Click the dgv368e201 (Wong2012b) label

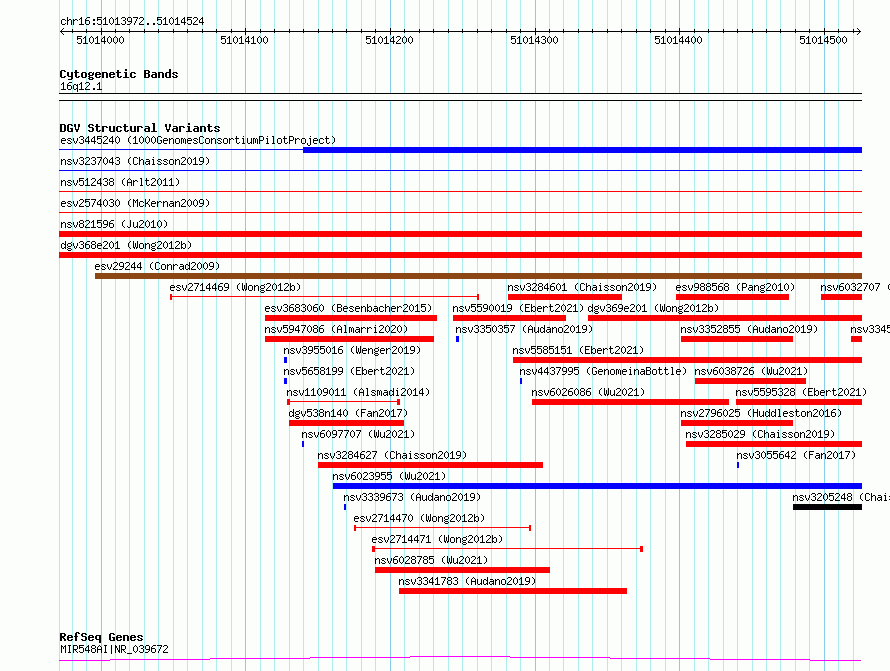tap(126, 245)
